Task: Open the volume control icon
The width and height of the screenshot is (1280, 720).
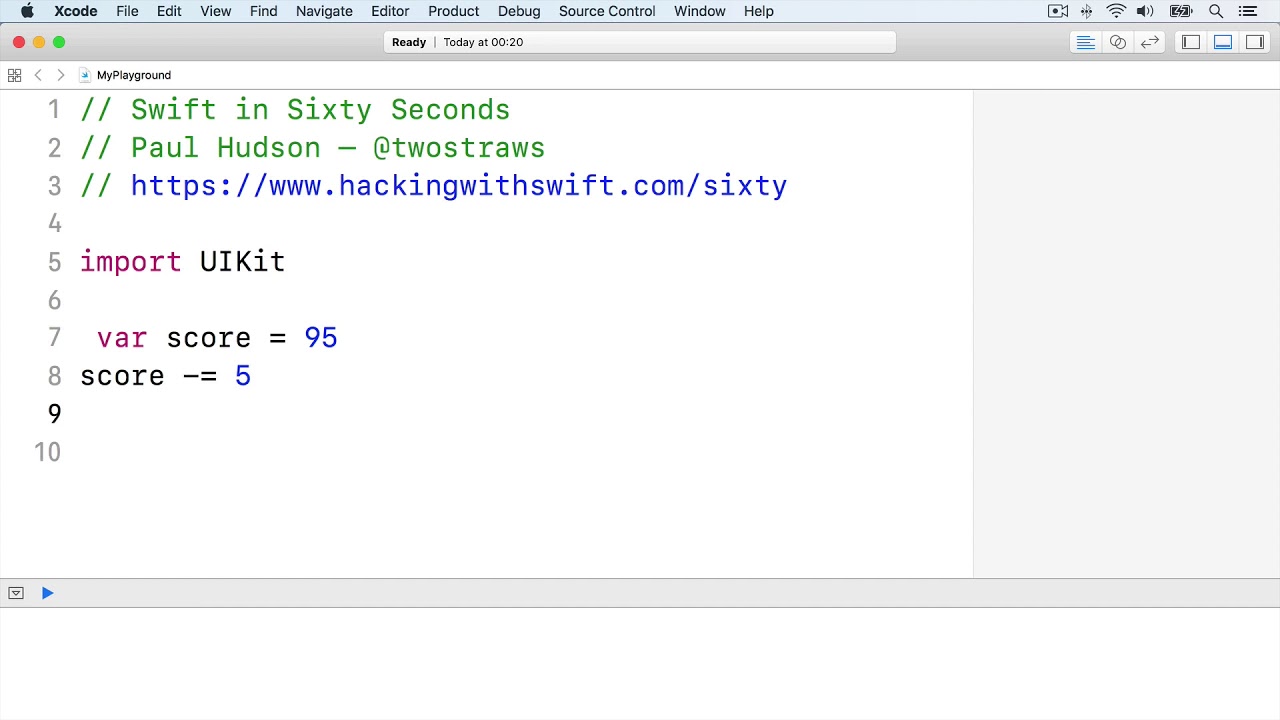Action: click(1145, 11)
